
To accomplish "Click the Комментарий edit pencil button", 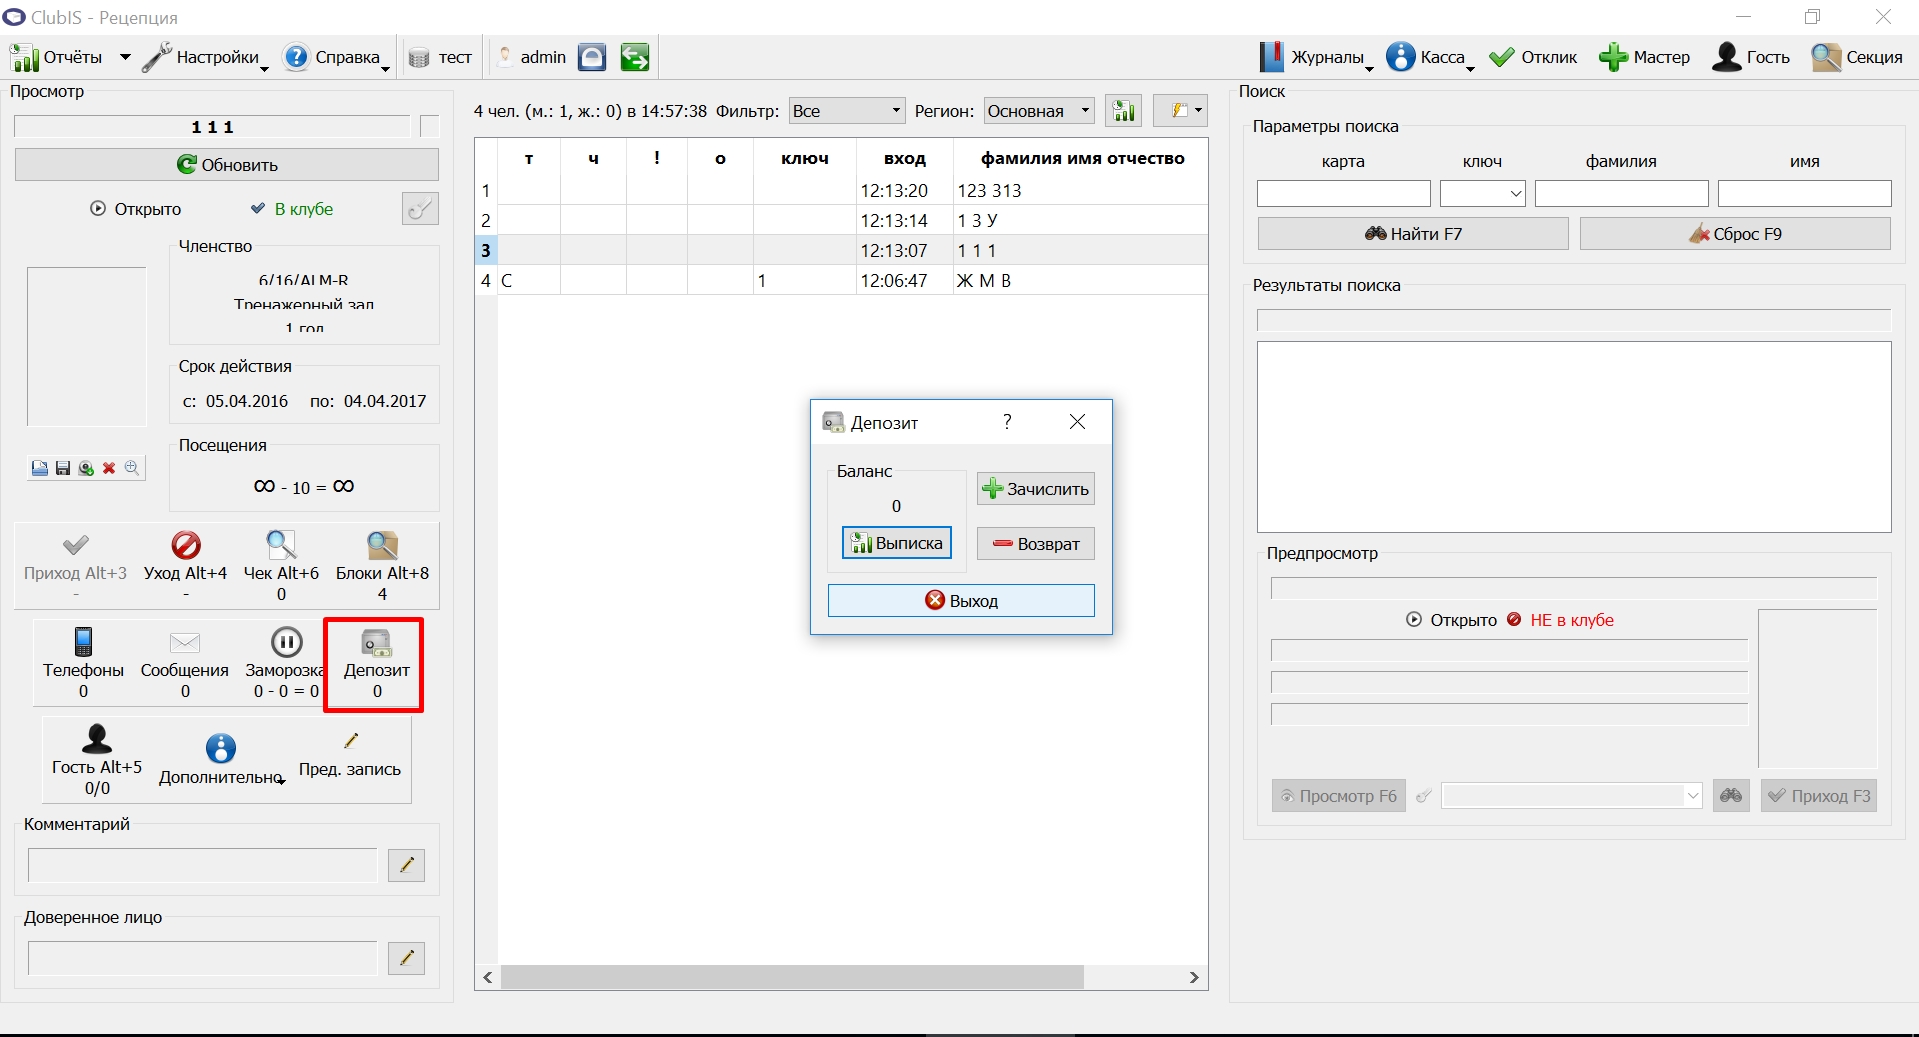I will point(406,865).
